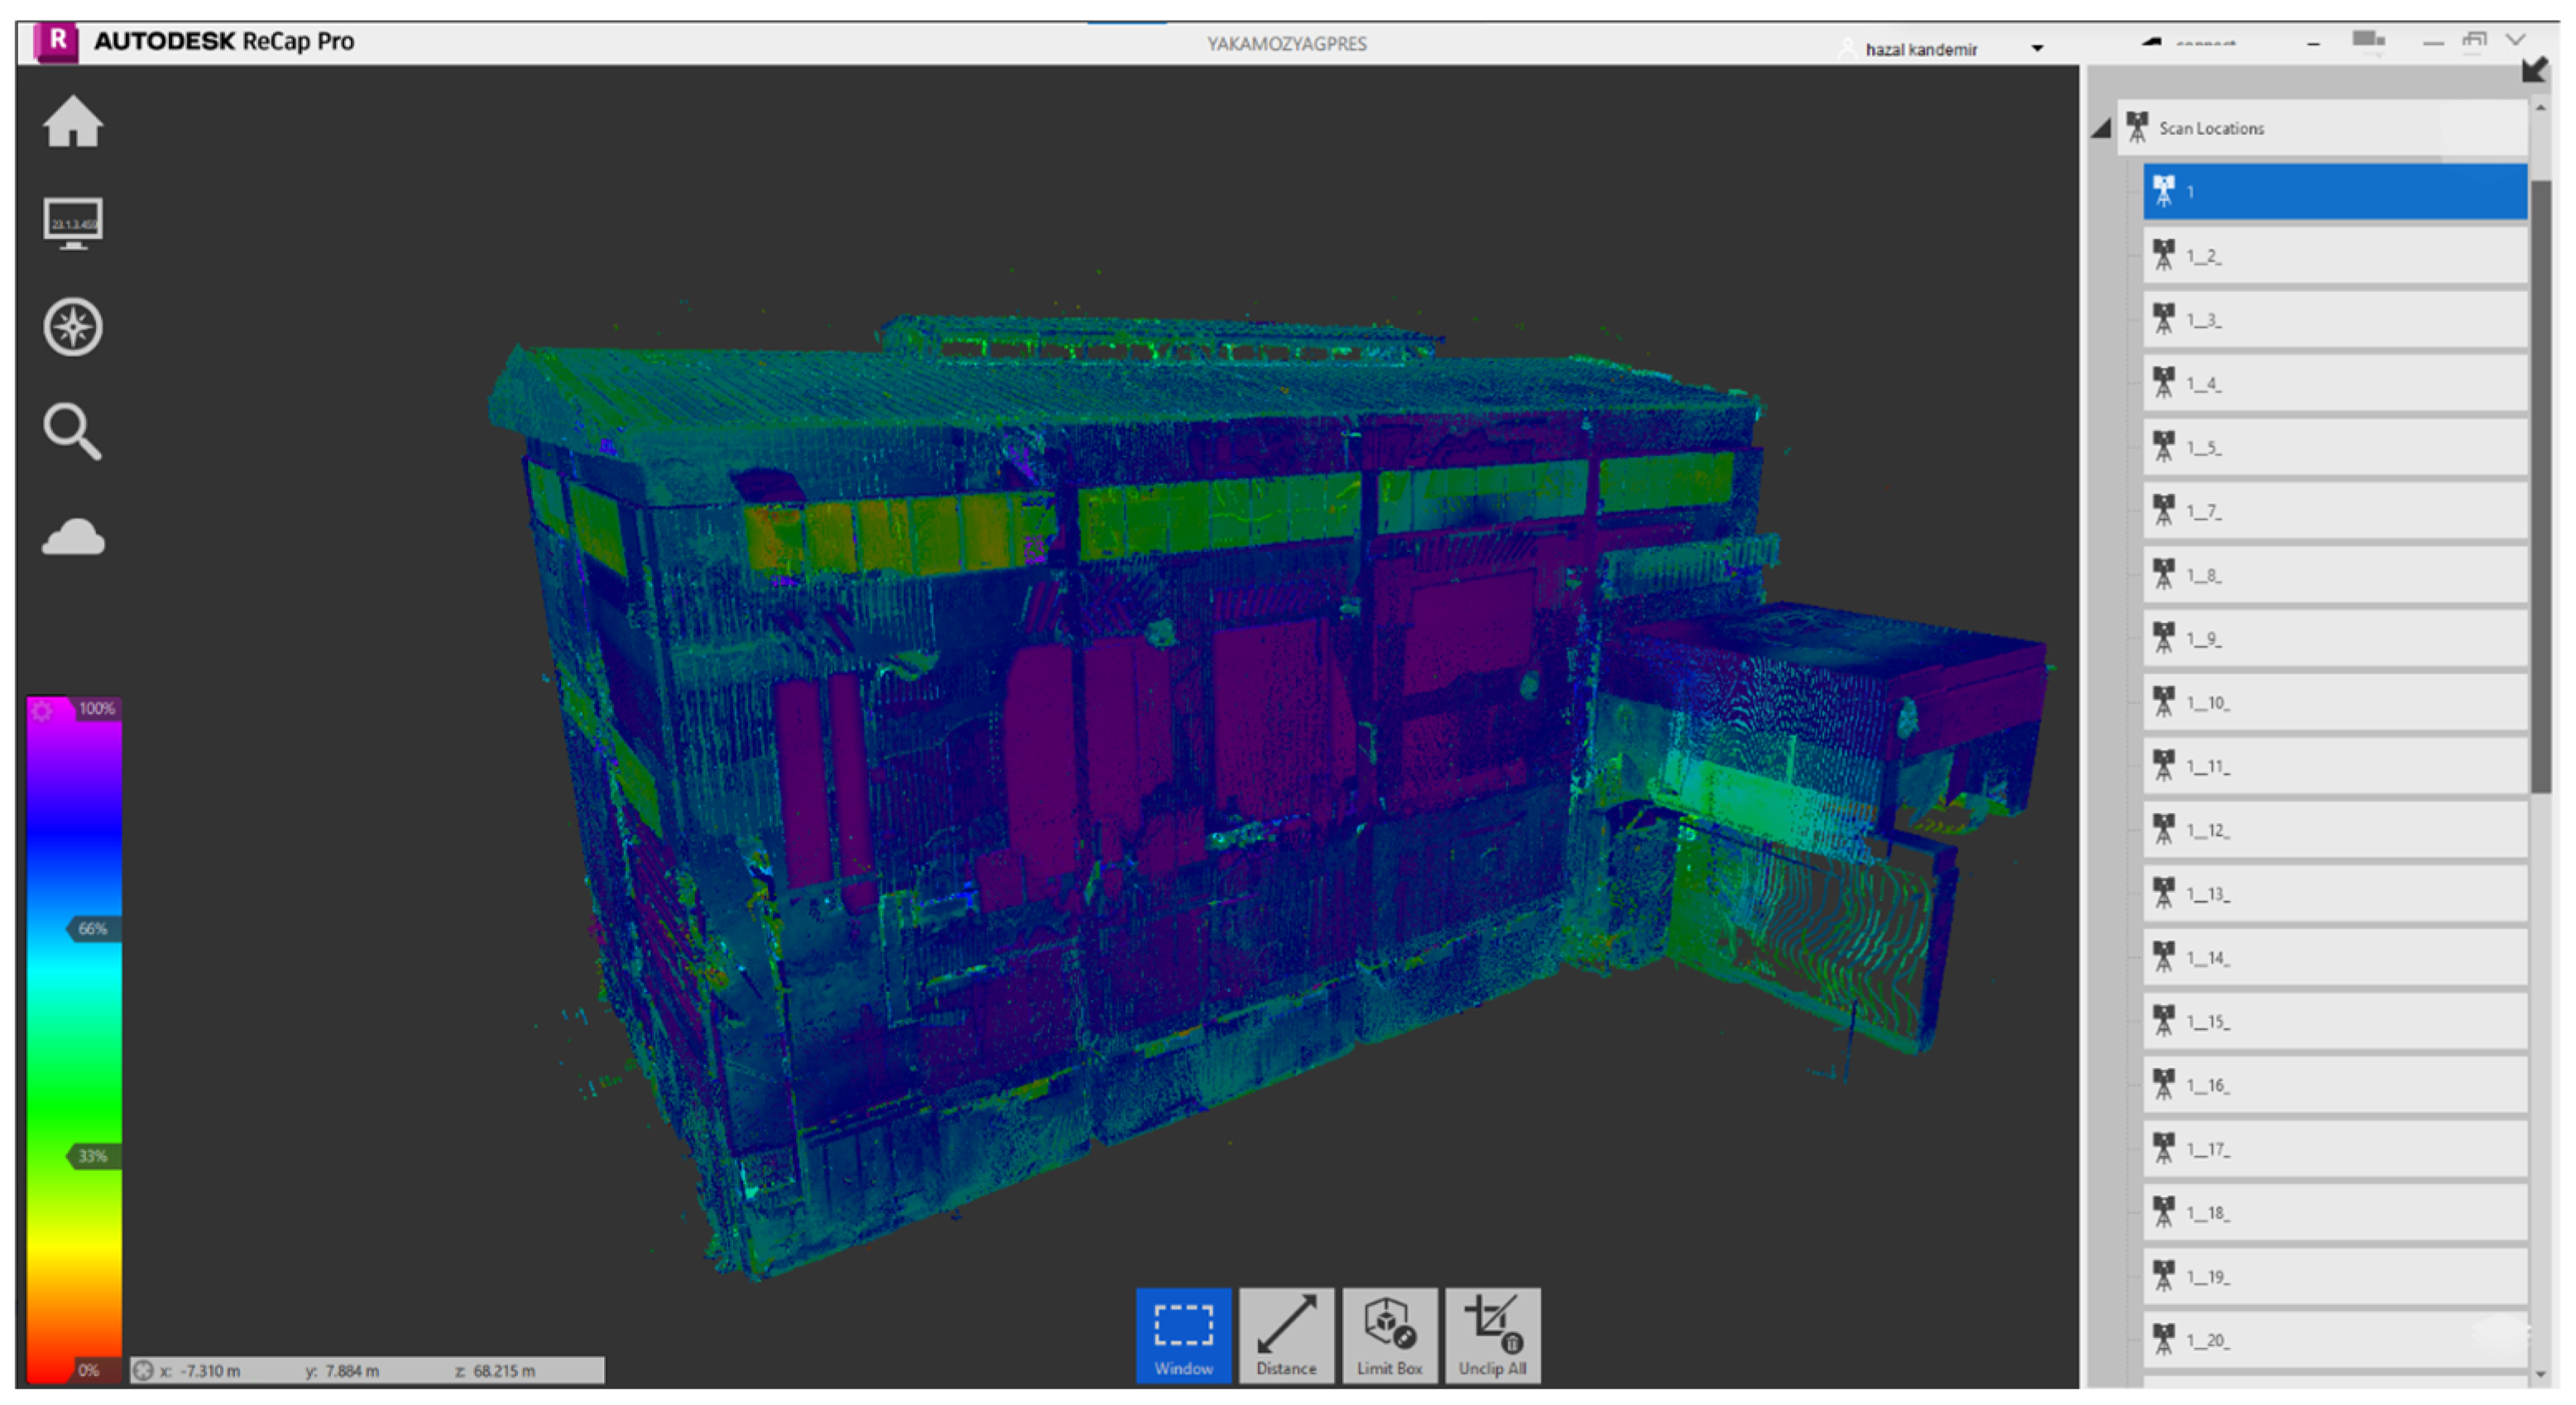Viewport: 2576px width, 1405px height.
Task: Select the Distance measuring tool
Action: click(x=1286, y=1335)
